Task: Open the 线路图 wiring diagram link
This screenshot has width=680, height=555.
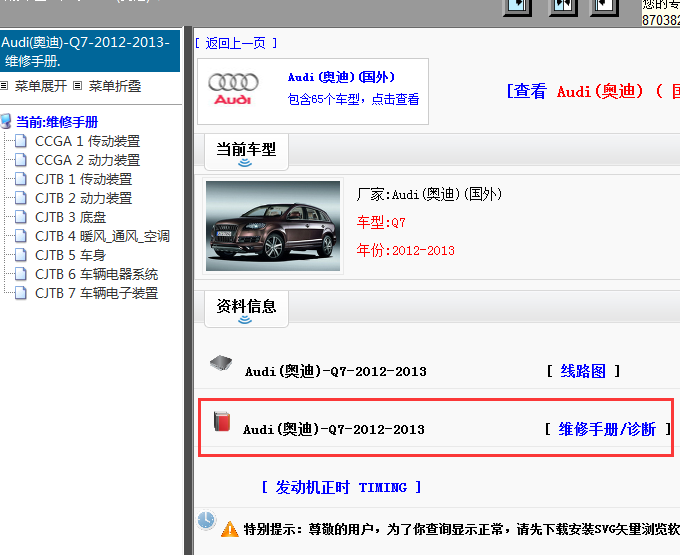Action: [x=583, y=371]
